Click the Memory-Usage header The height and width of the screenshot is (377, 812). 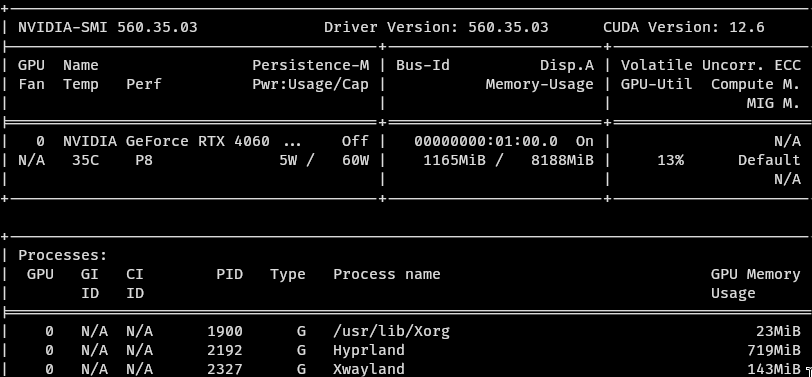pos(540,84)
